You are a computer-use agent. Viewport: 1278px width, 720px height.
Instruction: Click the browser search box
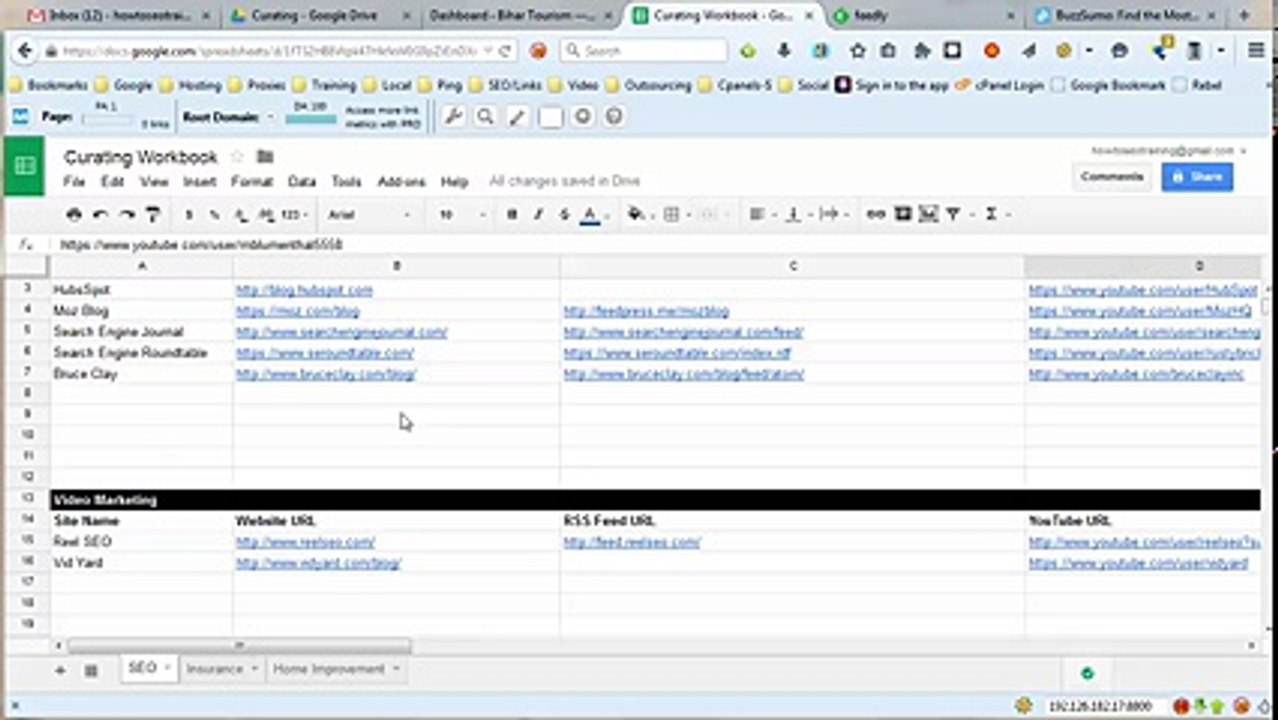(643, 50)
